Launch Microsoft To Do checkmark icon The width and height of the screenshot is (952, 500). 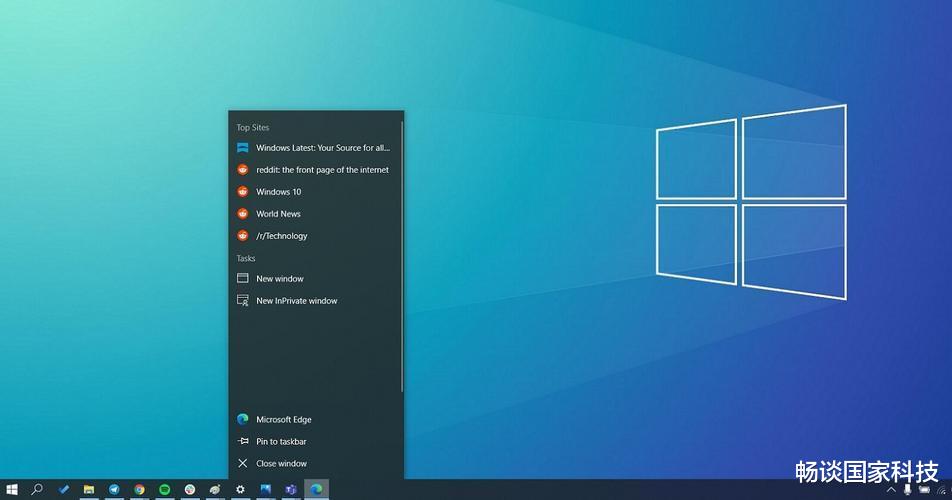pyautogui.click(x=63, y=489)
